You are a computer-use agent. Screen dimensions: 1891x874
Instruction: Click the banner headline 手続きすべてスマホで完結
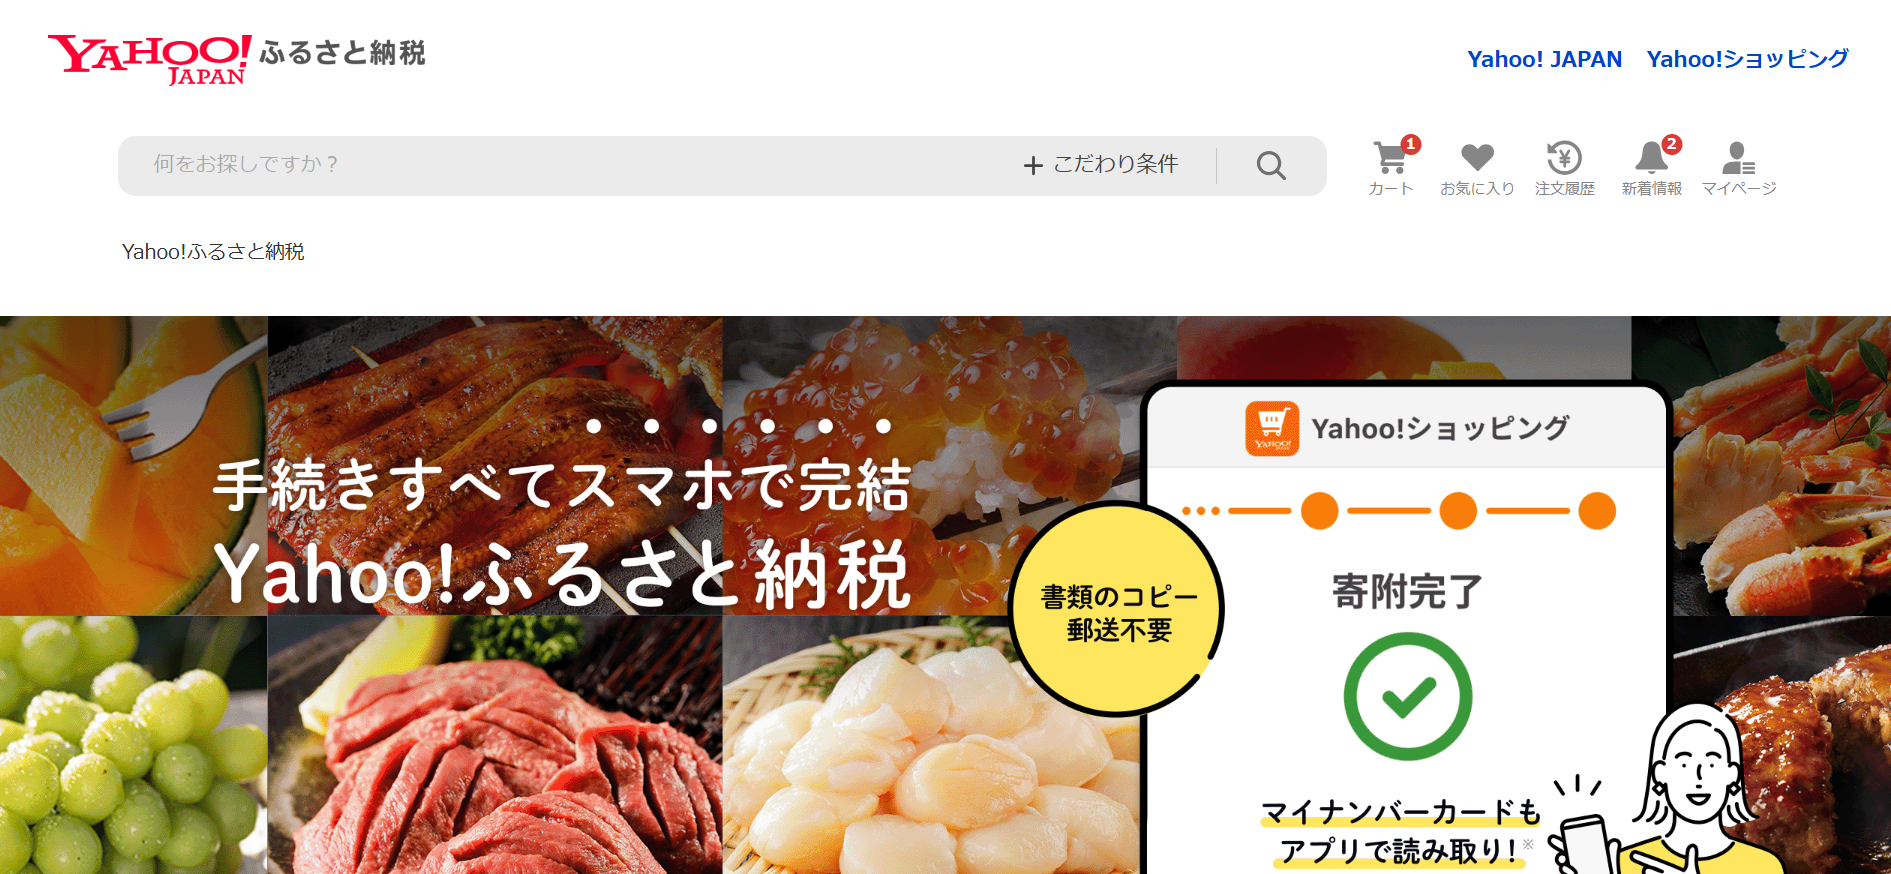[562, 485]
